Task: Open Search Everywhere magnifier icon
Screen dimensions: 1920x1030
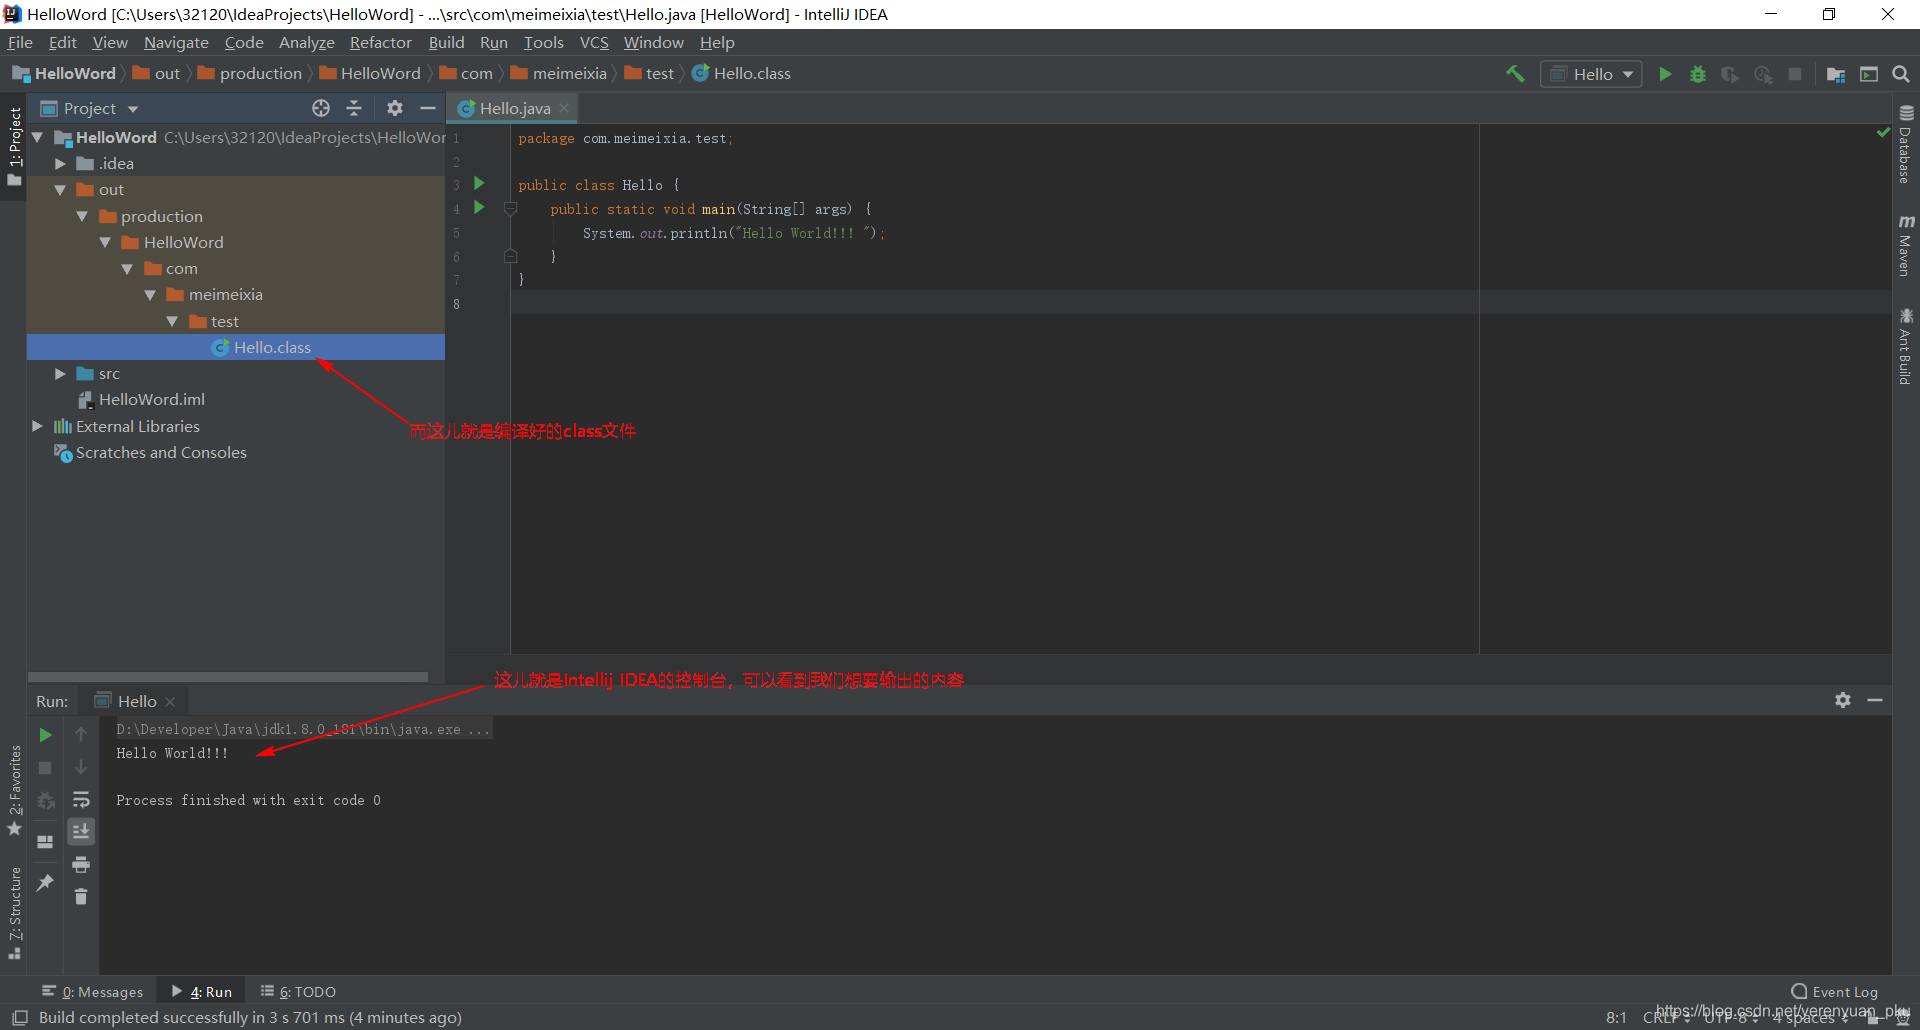Action: (x=1901, y=74)
